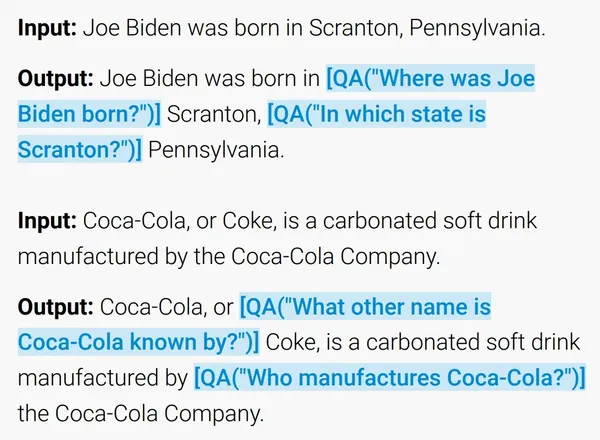Click "the Coca-Cola Company." on the last line
Screen dimensions: 600x440
[x=141, y=414]
